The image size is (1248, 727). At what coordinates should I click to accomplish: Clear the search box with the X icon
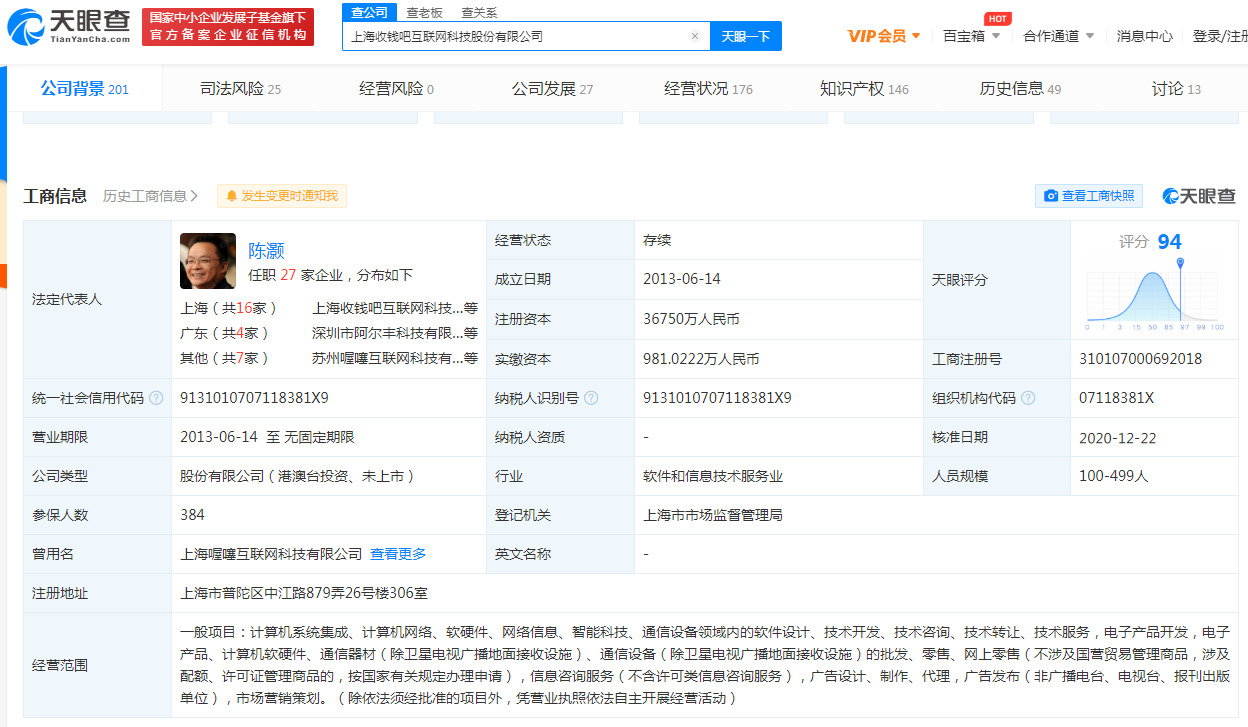pos(695,36)
